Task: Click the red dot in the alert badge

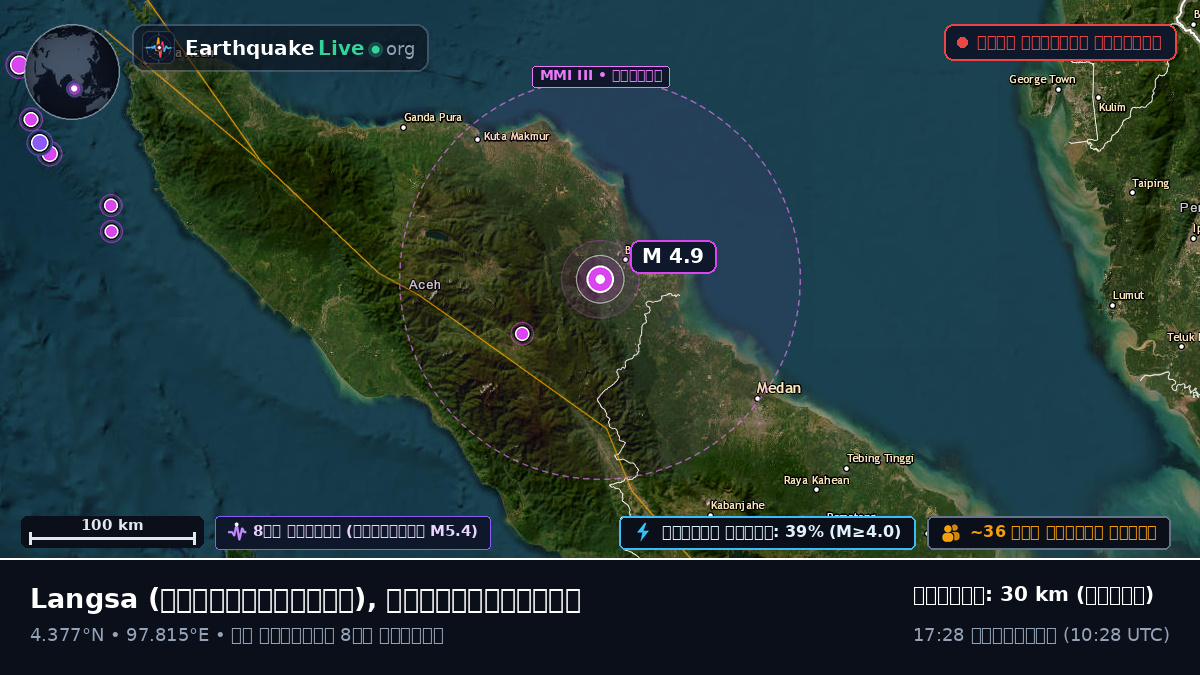Action: coord(962,42)
